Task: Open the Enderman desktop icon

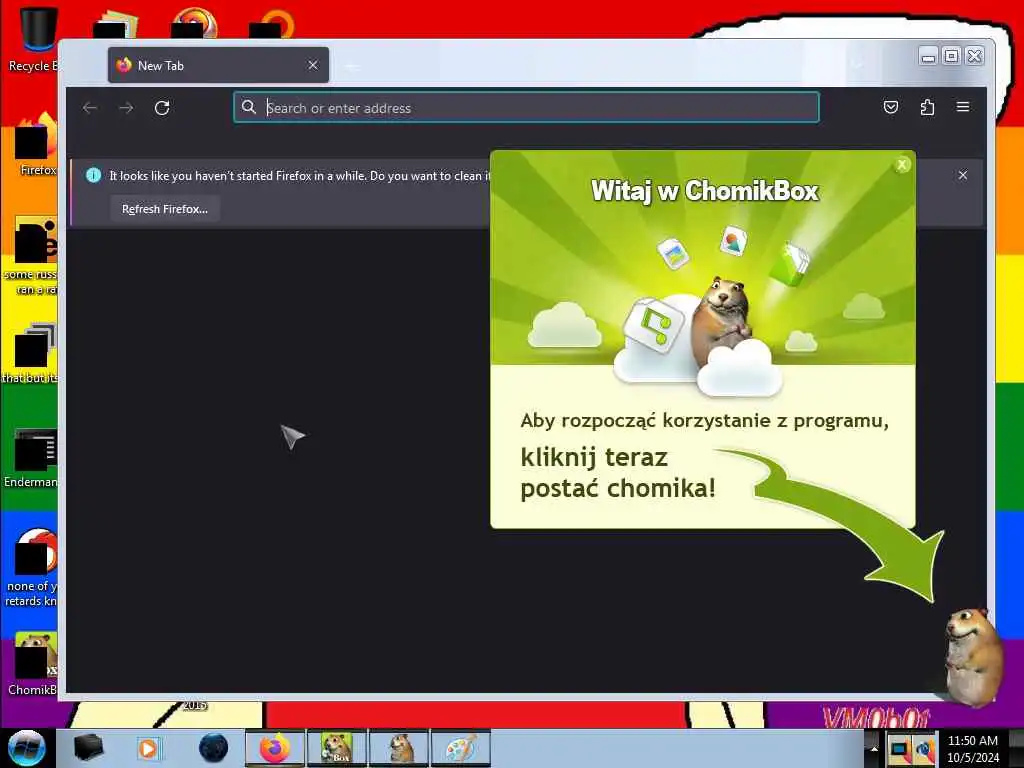Action: click(x=31, y=457)
